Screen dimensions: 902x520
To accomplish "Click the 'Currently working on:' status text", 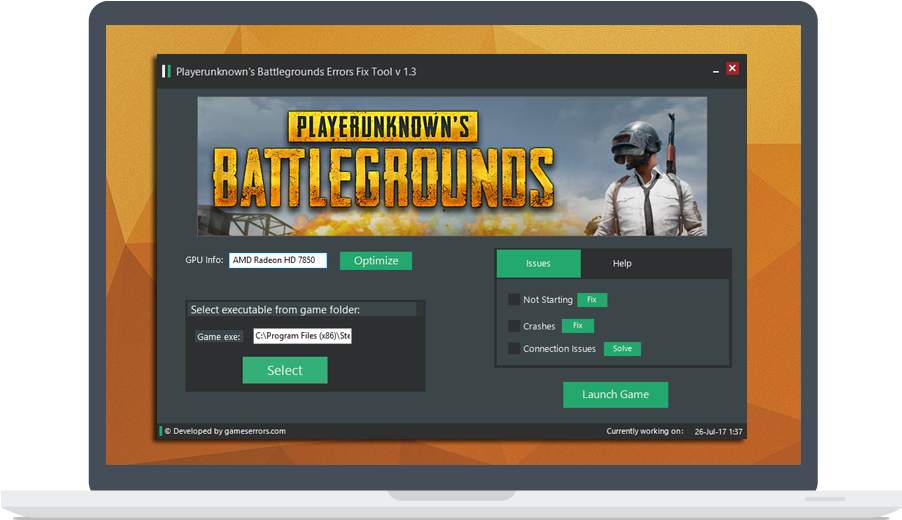I will 645,431.
